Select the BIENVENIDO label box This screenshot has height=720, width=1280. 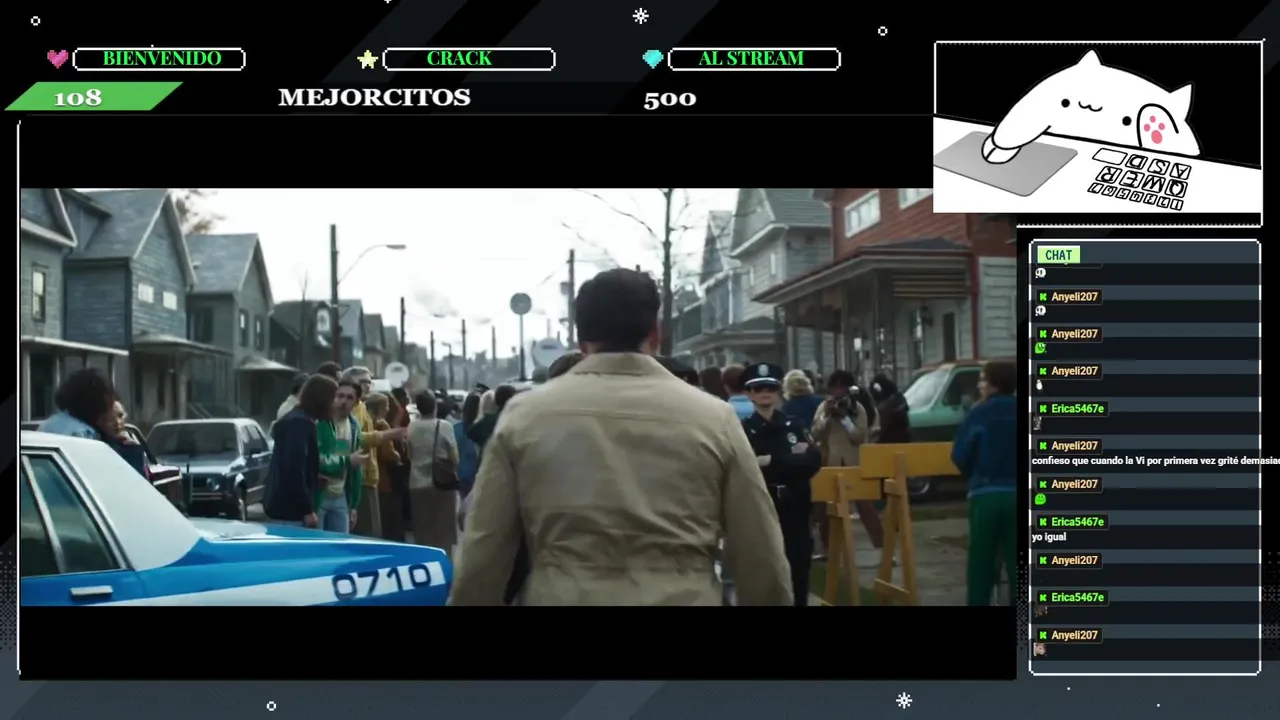(160, 59)
